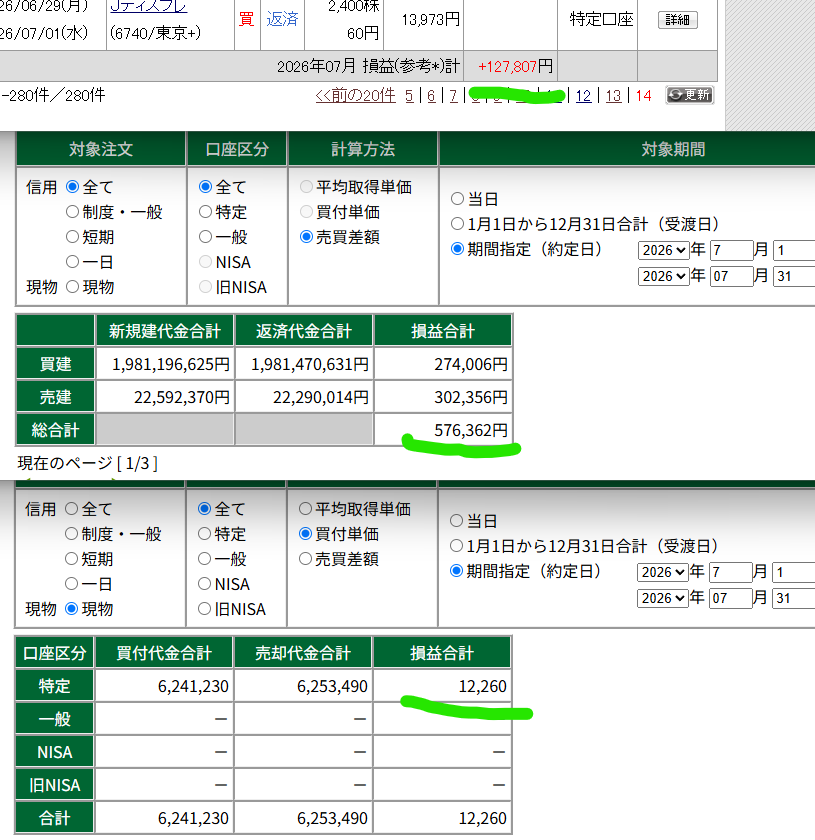
Task: Click the 特定 row purchase total 6,241,230
Action: (193, 686)
